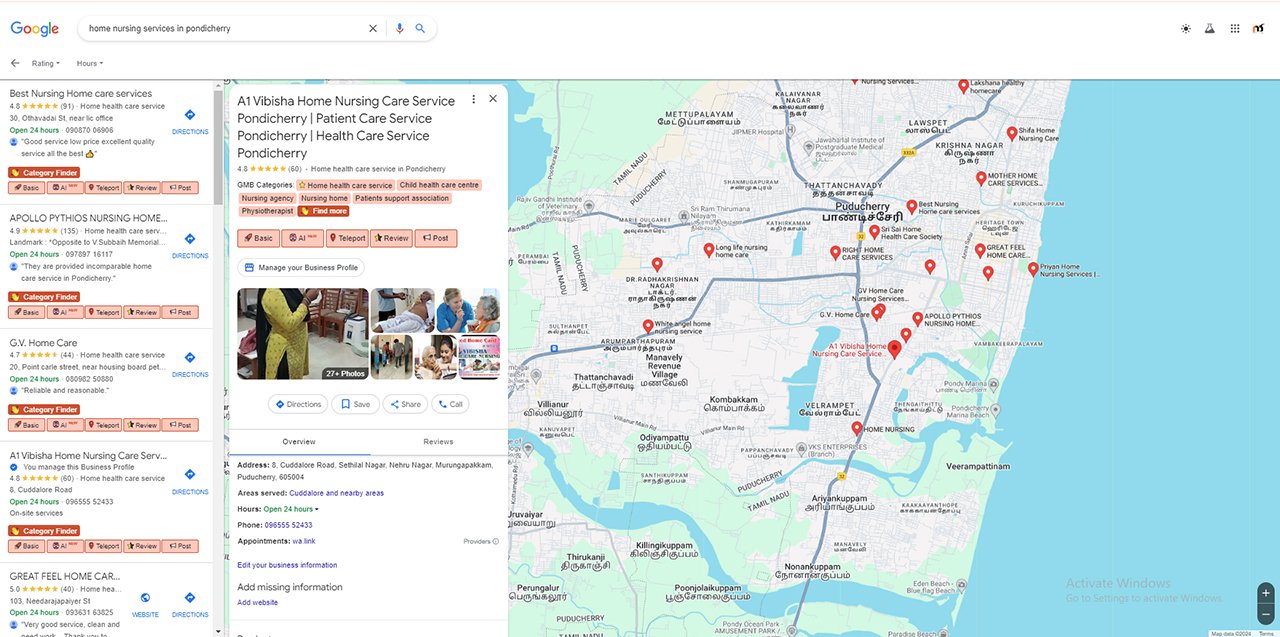This screenshot has height=637, width=1280.
Task: Open the caregiver with elderly woman photo
Action: (468, 311)
